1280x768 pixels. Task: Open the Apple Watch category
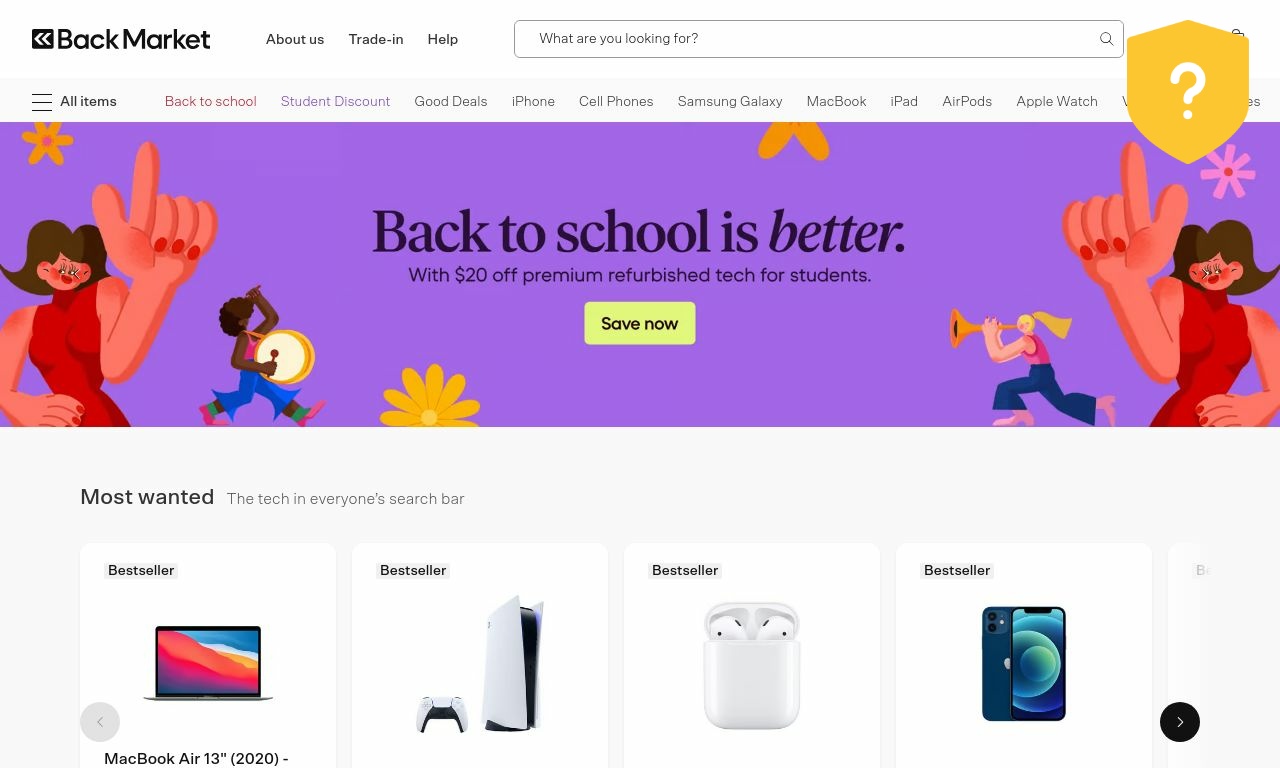coord(1057,101)
